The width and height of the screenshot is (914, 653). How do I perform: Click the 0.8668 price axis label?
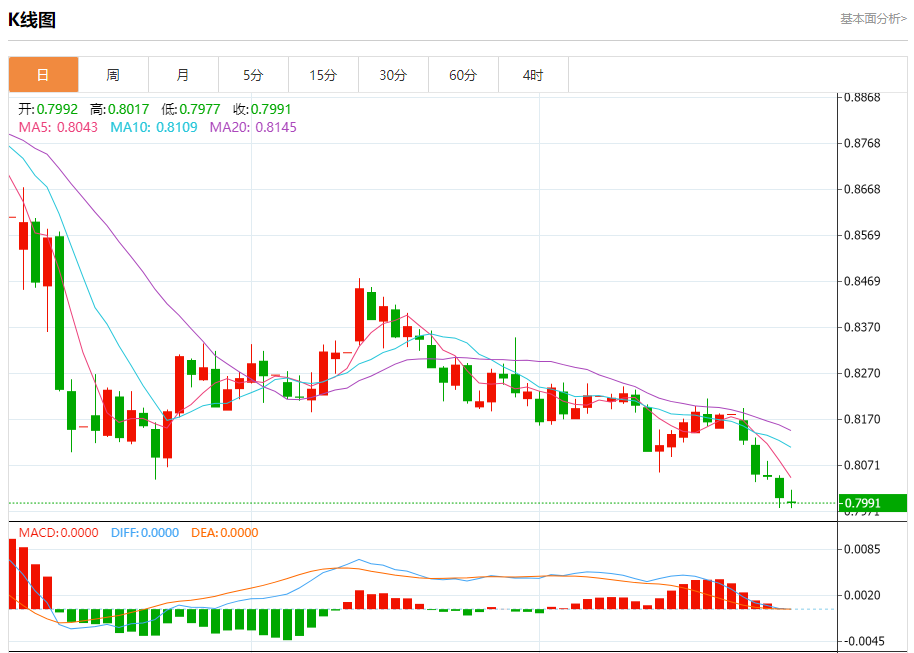click(x=862, y=189)
